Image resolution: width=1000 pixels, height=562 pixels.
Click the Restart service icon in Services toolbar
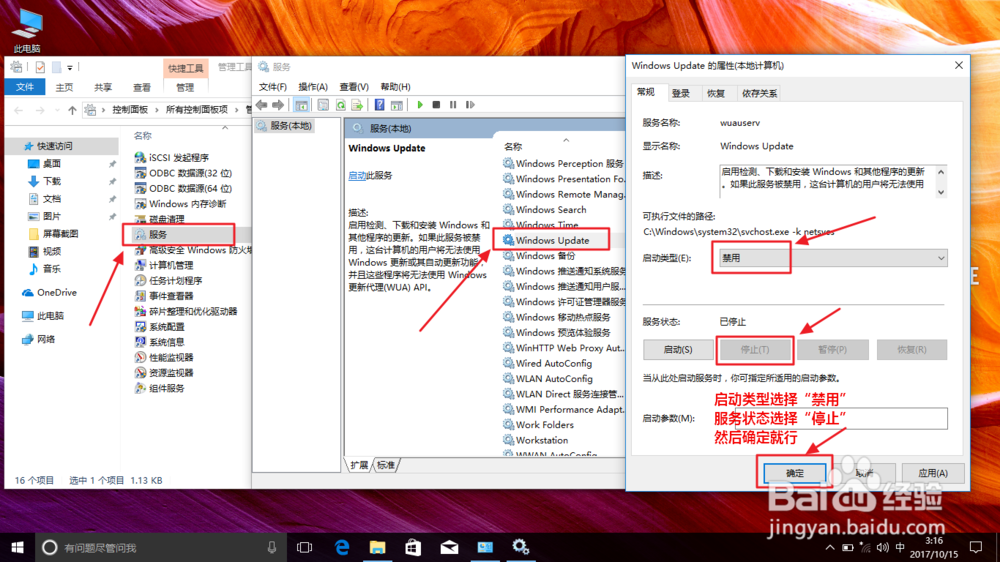pyautogui.click(x=470, y=105)
